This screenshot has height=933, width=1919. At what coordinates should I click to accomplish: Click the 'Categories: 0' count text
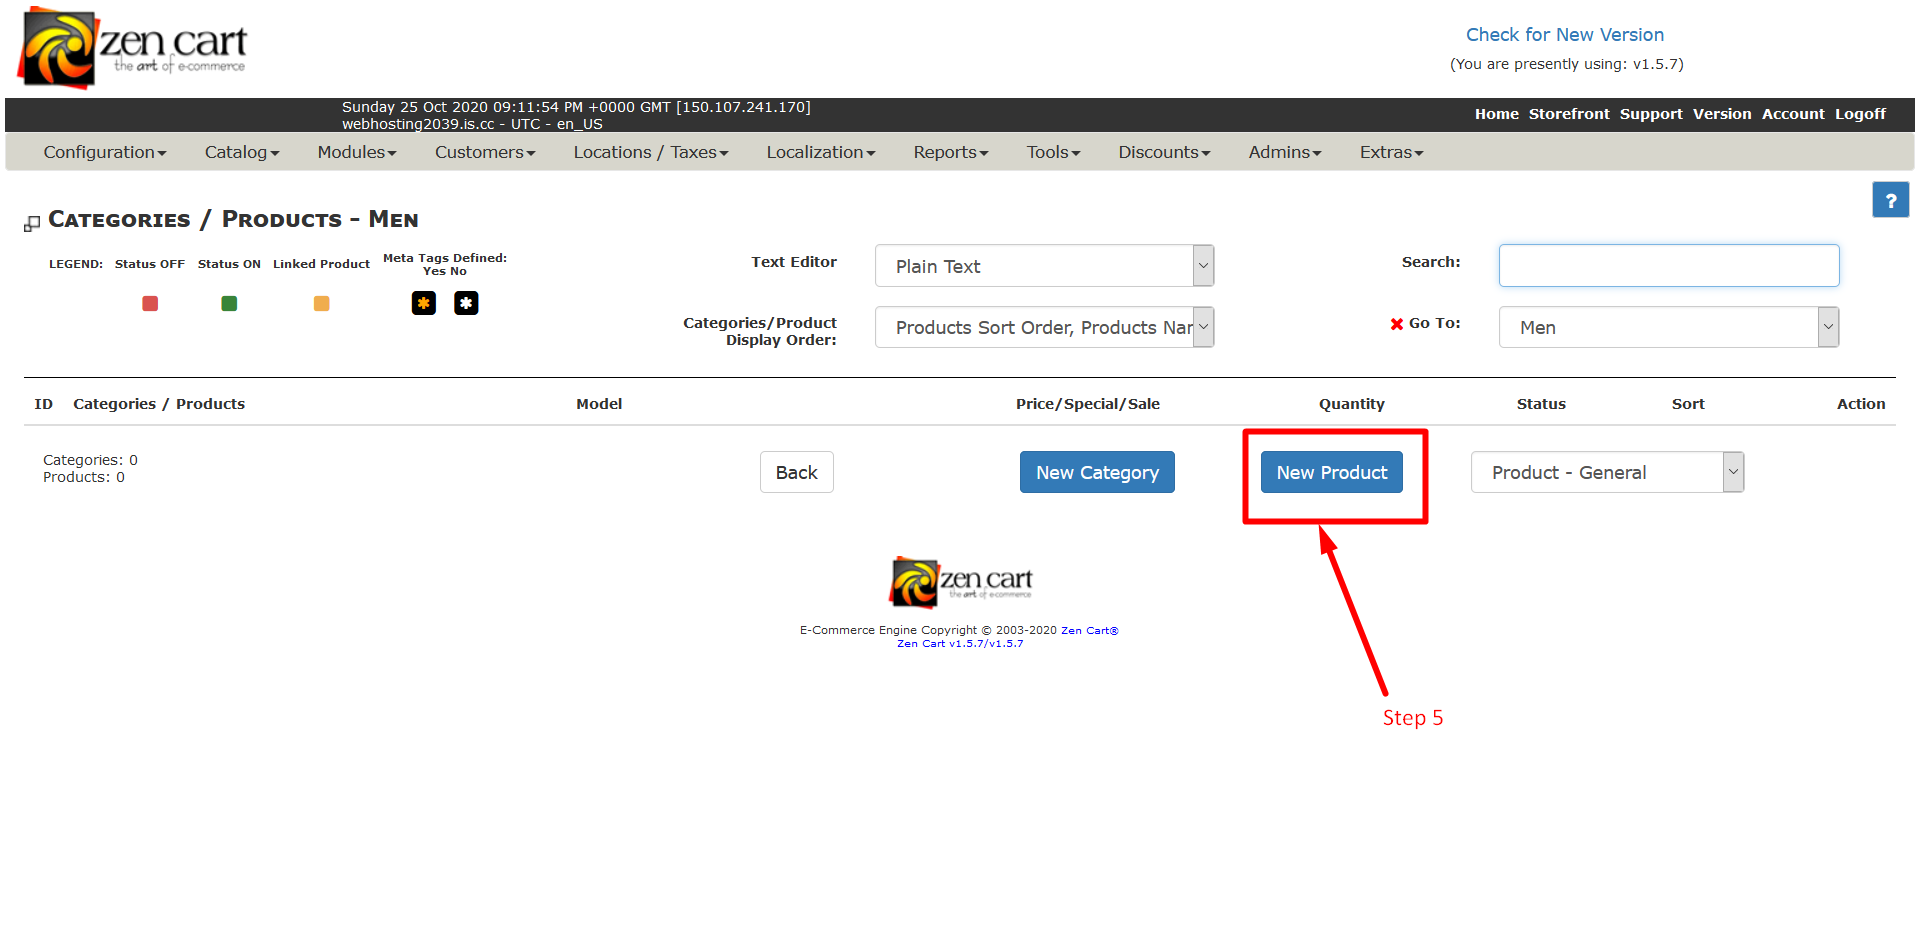(90, 460)
